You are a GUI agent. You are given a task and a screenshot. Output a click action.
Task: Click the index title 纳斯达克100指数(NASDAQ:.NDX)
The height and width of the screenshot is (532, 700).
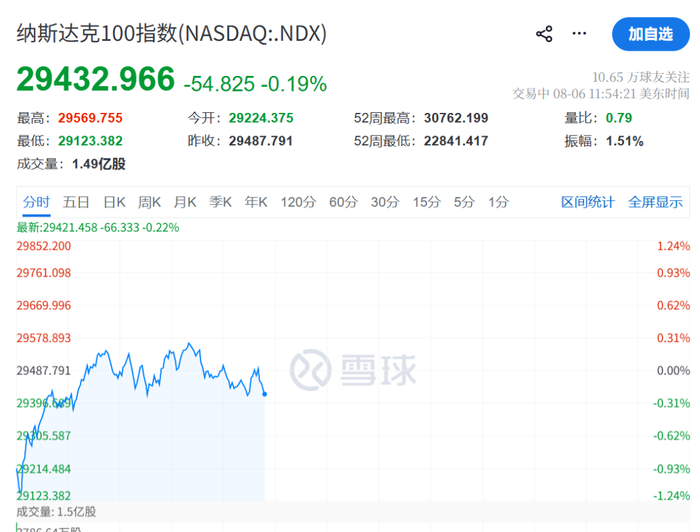(x=172, y=33)
